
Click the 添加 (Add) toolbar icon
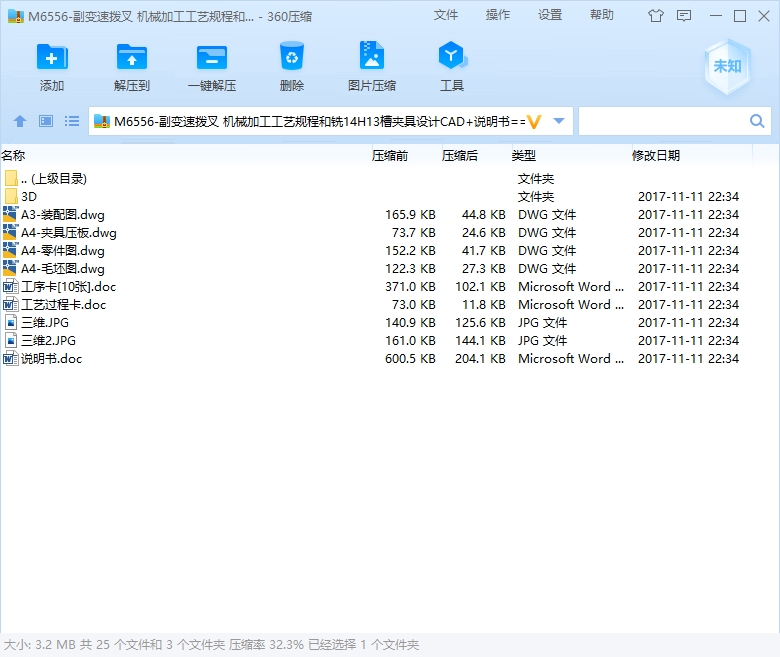(52, 58)
